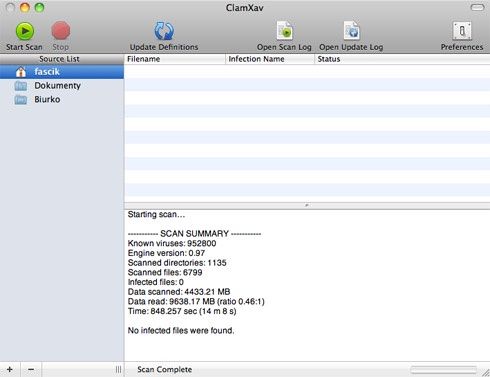The height and width of the screenshot is (377, 490).
Task: Stop the scan with the red icon
Action: tap(61, 31)
